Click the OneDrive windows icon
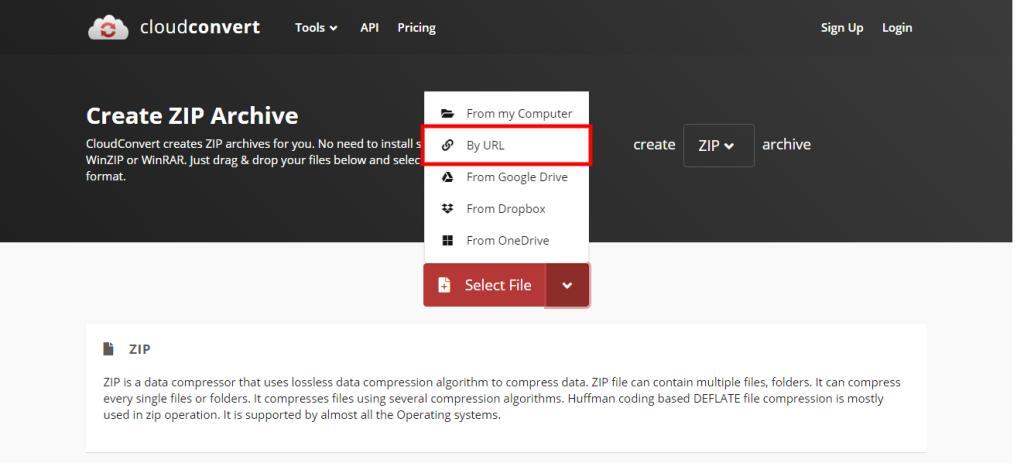 (447, 240)
